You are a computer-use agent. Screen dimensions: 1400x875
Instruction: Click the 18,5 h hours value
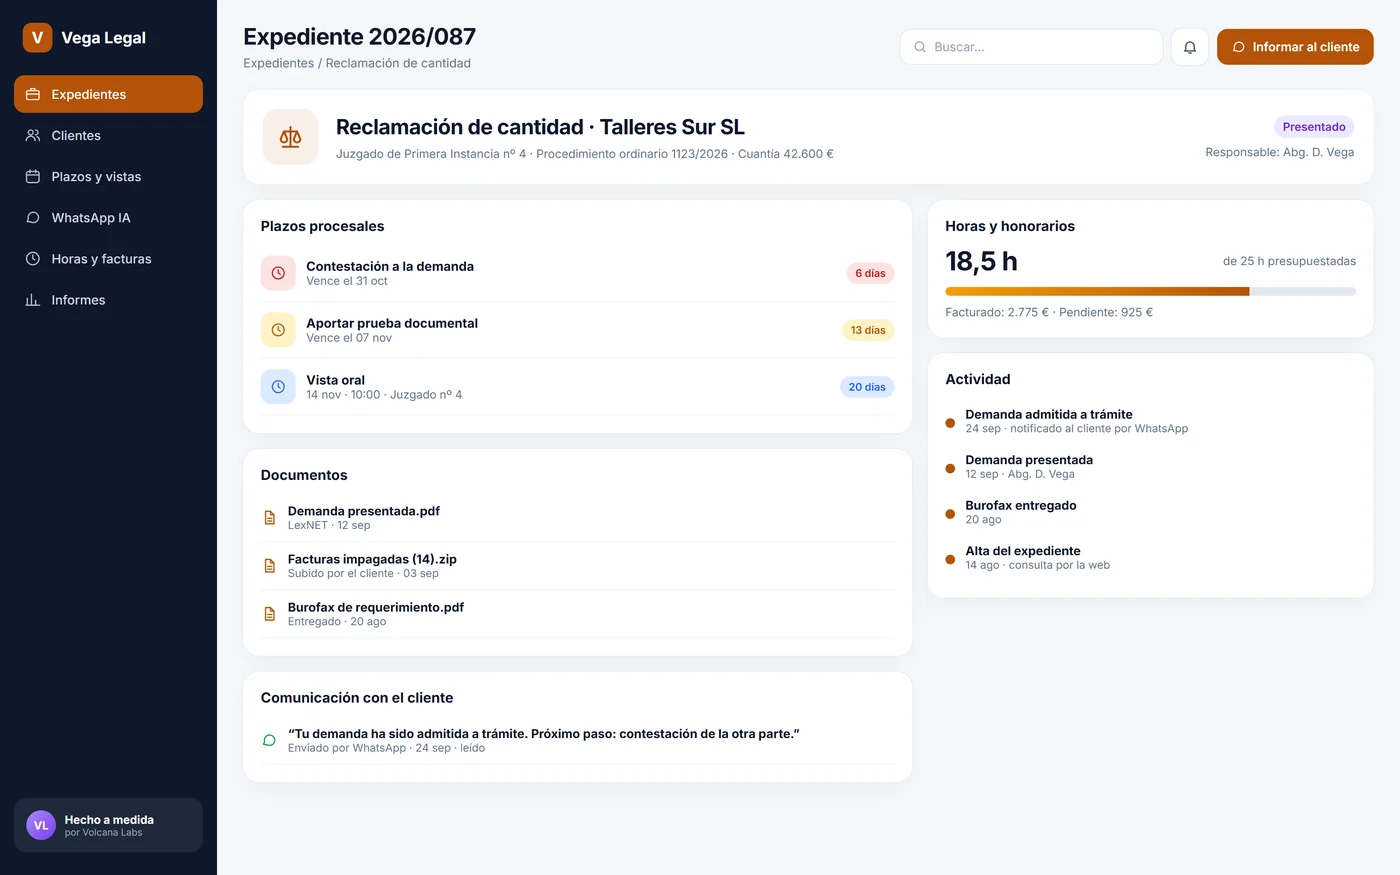pyautogui.click(x=981, y=261)
